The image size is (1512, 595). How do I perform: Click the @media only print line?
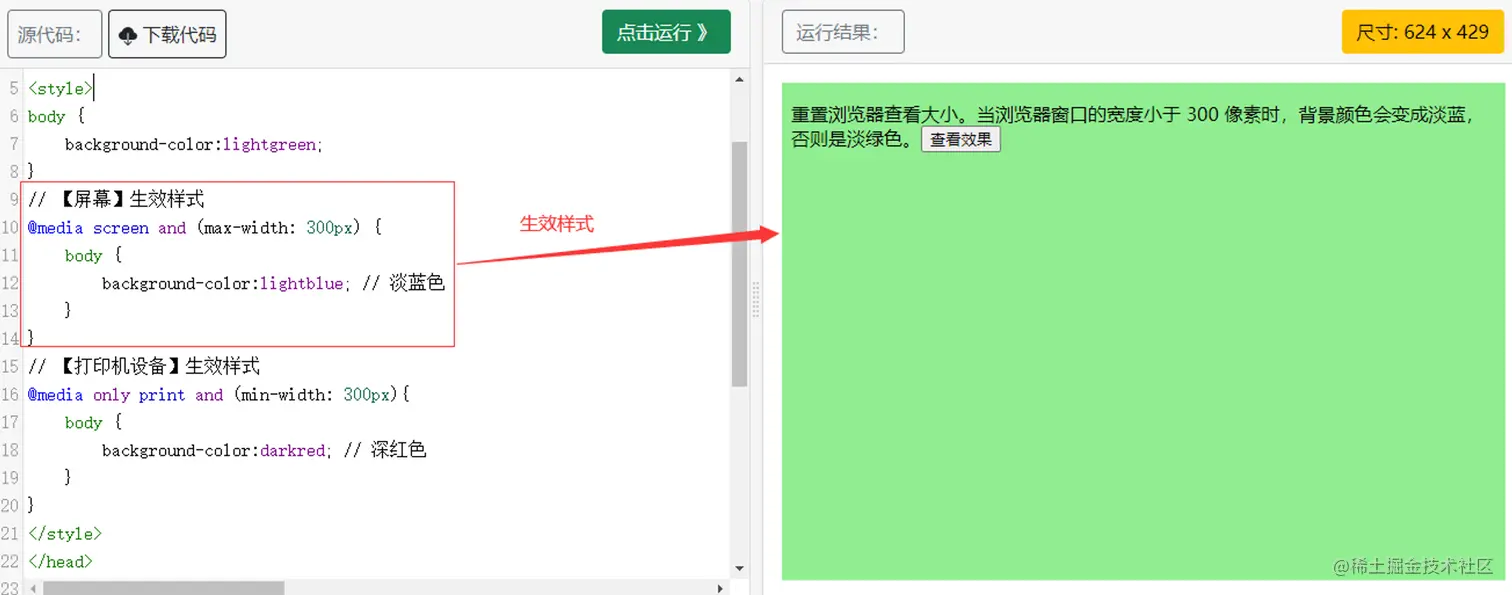pyautogui.click(x=219, y=395)
